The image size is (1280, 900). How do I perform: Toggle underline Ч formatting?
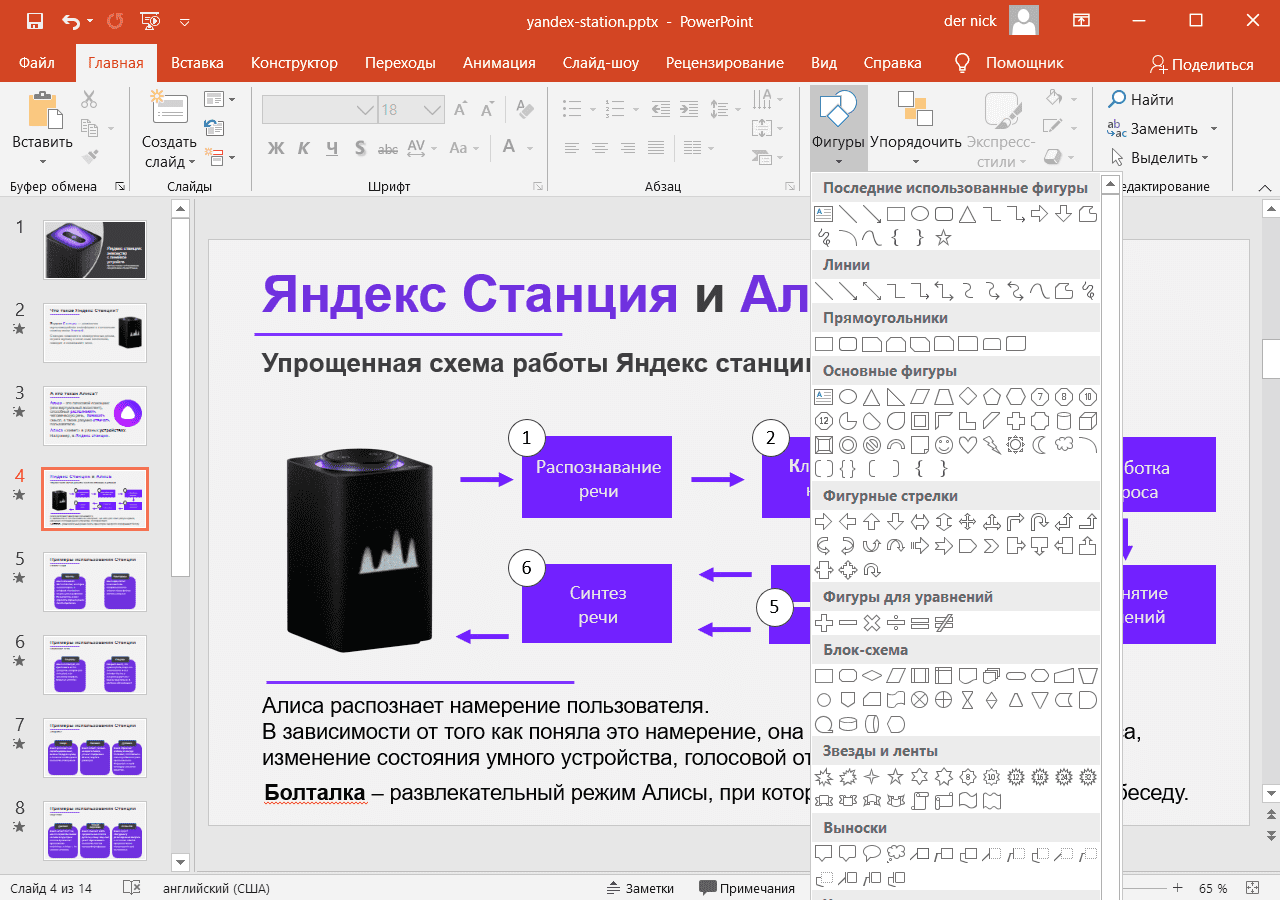click(x=331, y=148)
